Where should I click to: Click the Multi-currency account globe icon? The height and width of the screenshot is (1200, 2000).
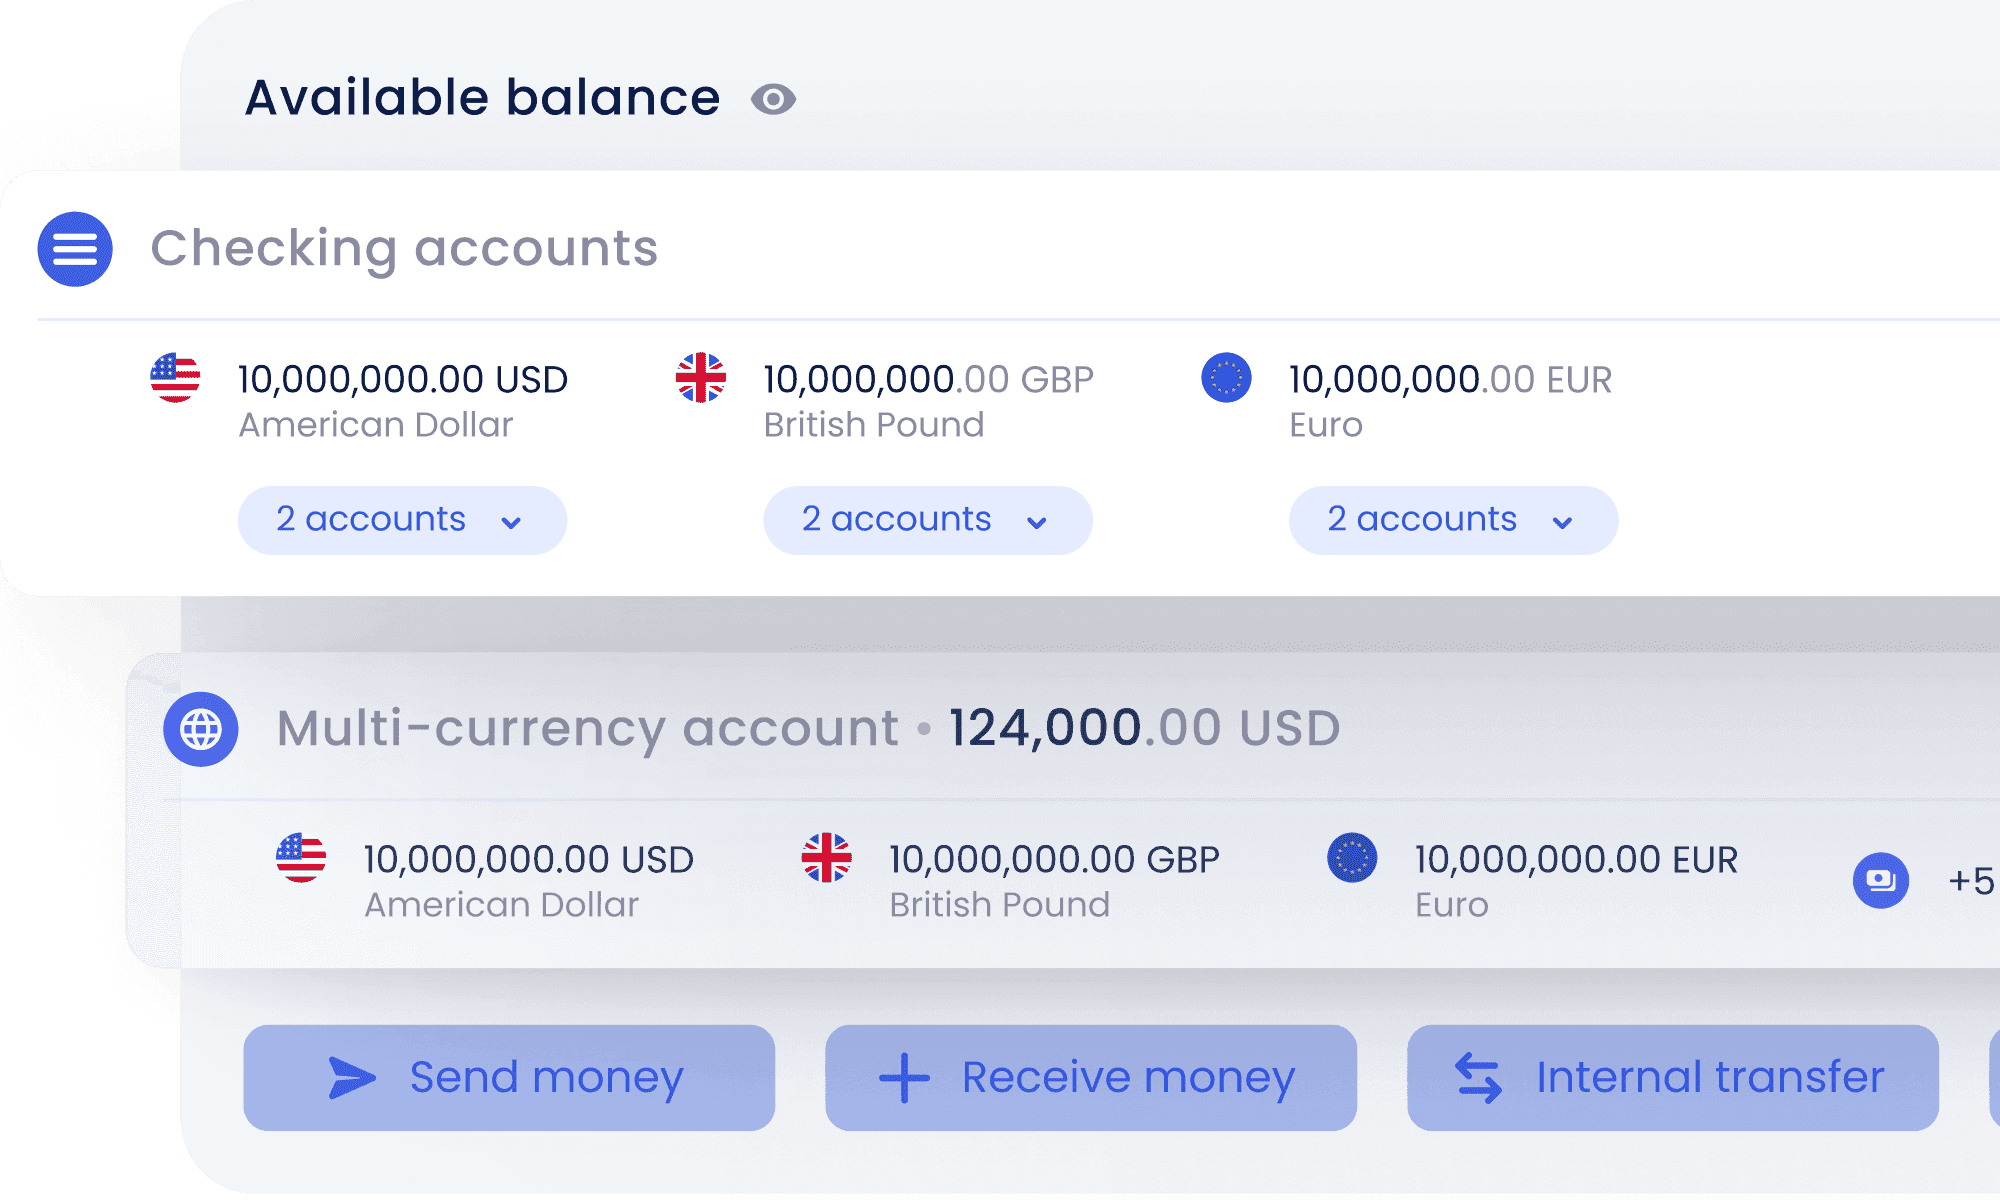point(201,729)
